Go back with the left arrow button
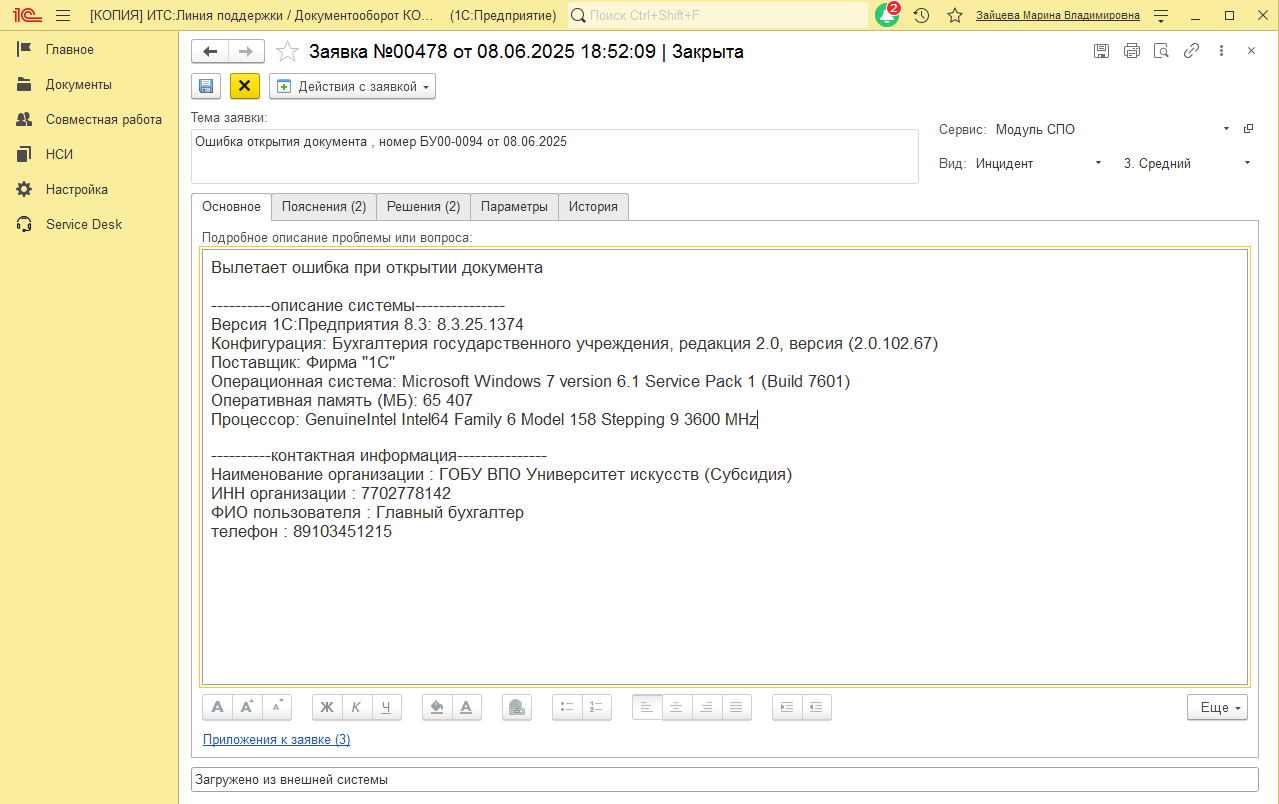This screenshot has width=1279, height=804. click(210, 52)
